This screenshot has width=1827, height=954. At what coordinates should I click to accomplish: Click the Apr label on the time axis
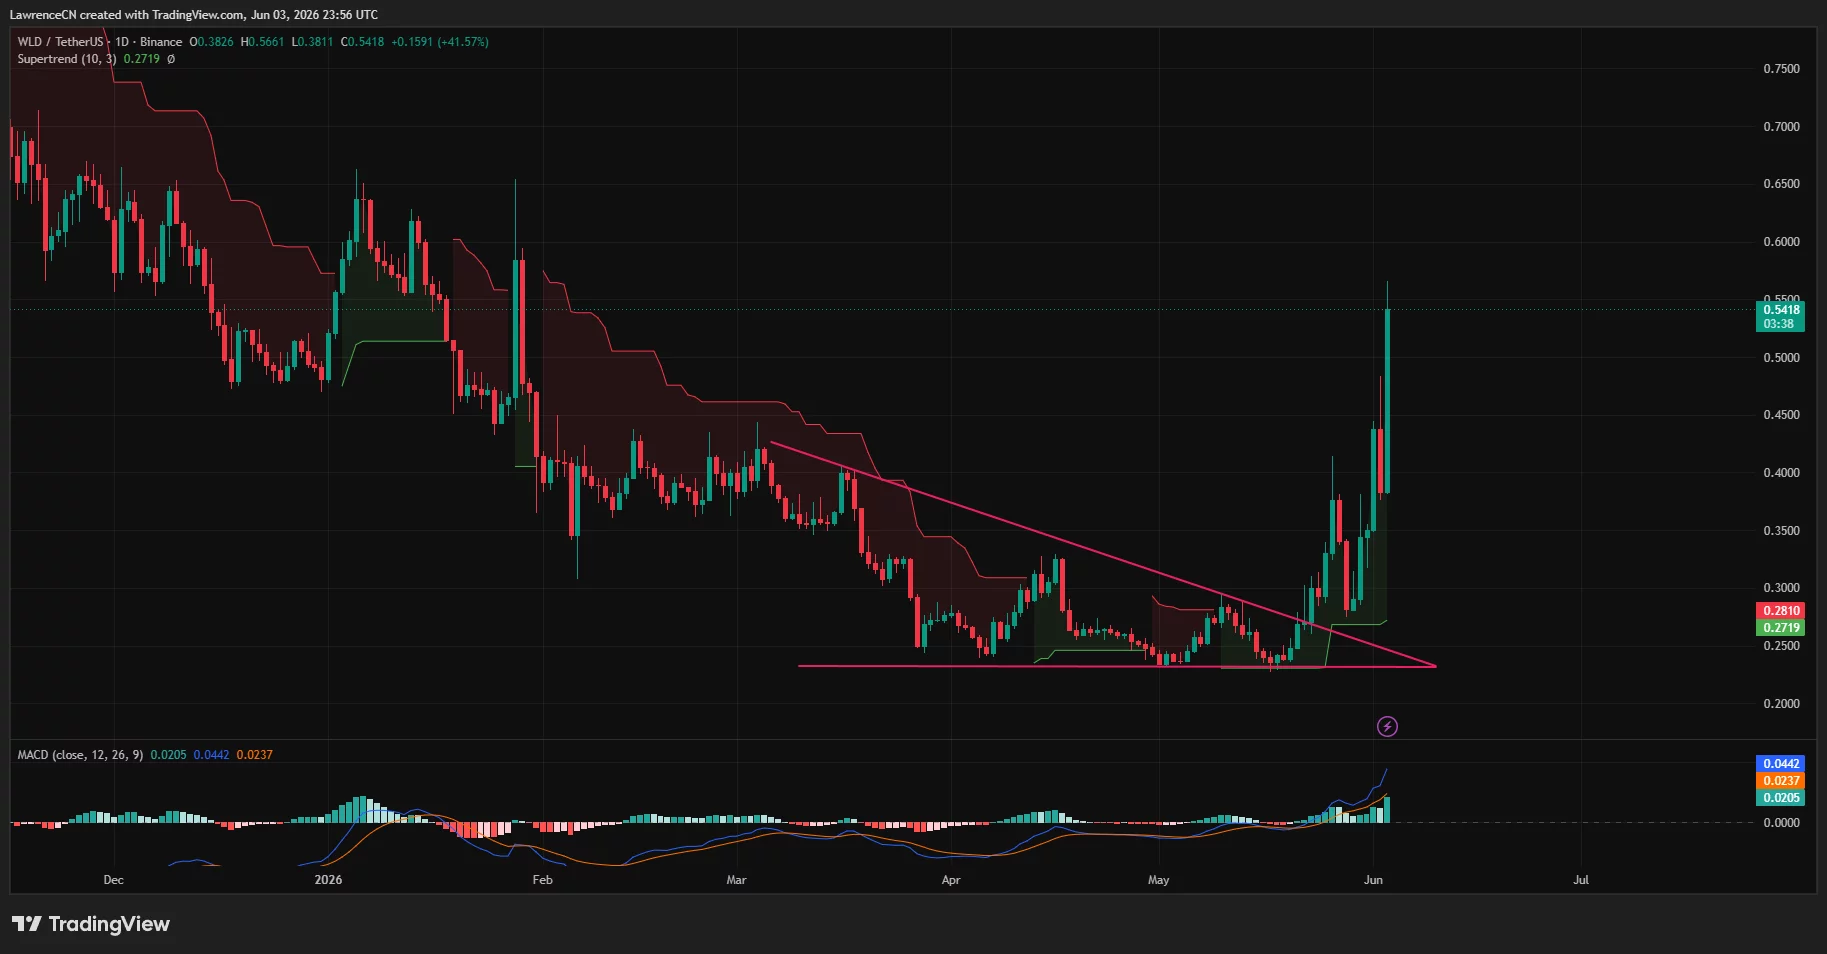[951, 880]
